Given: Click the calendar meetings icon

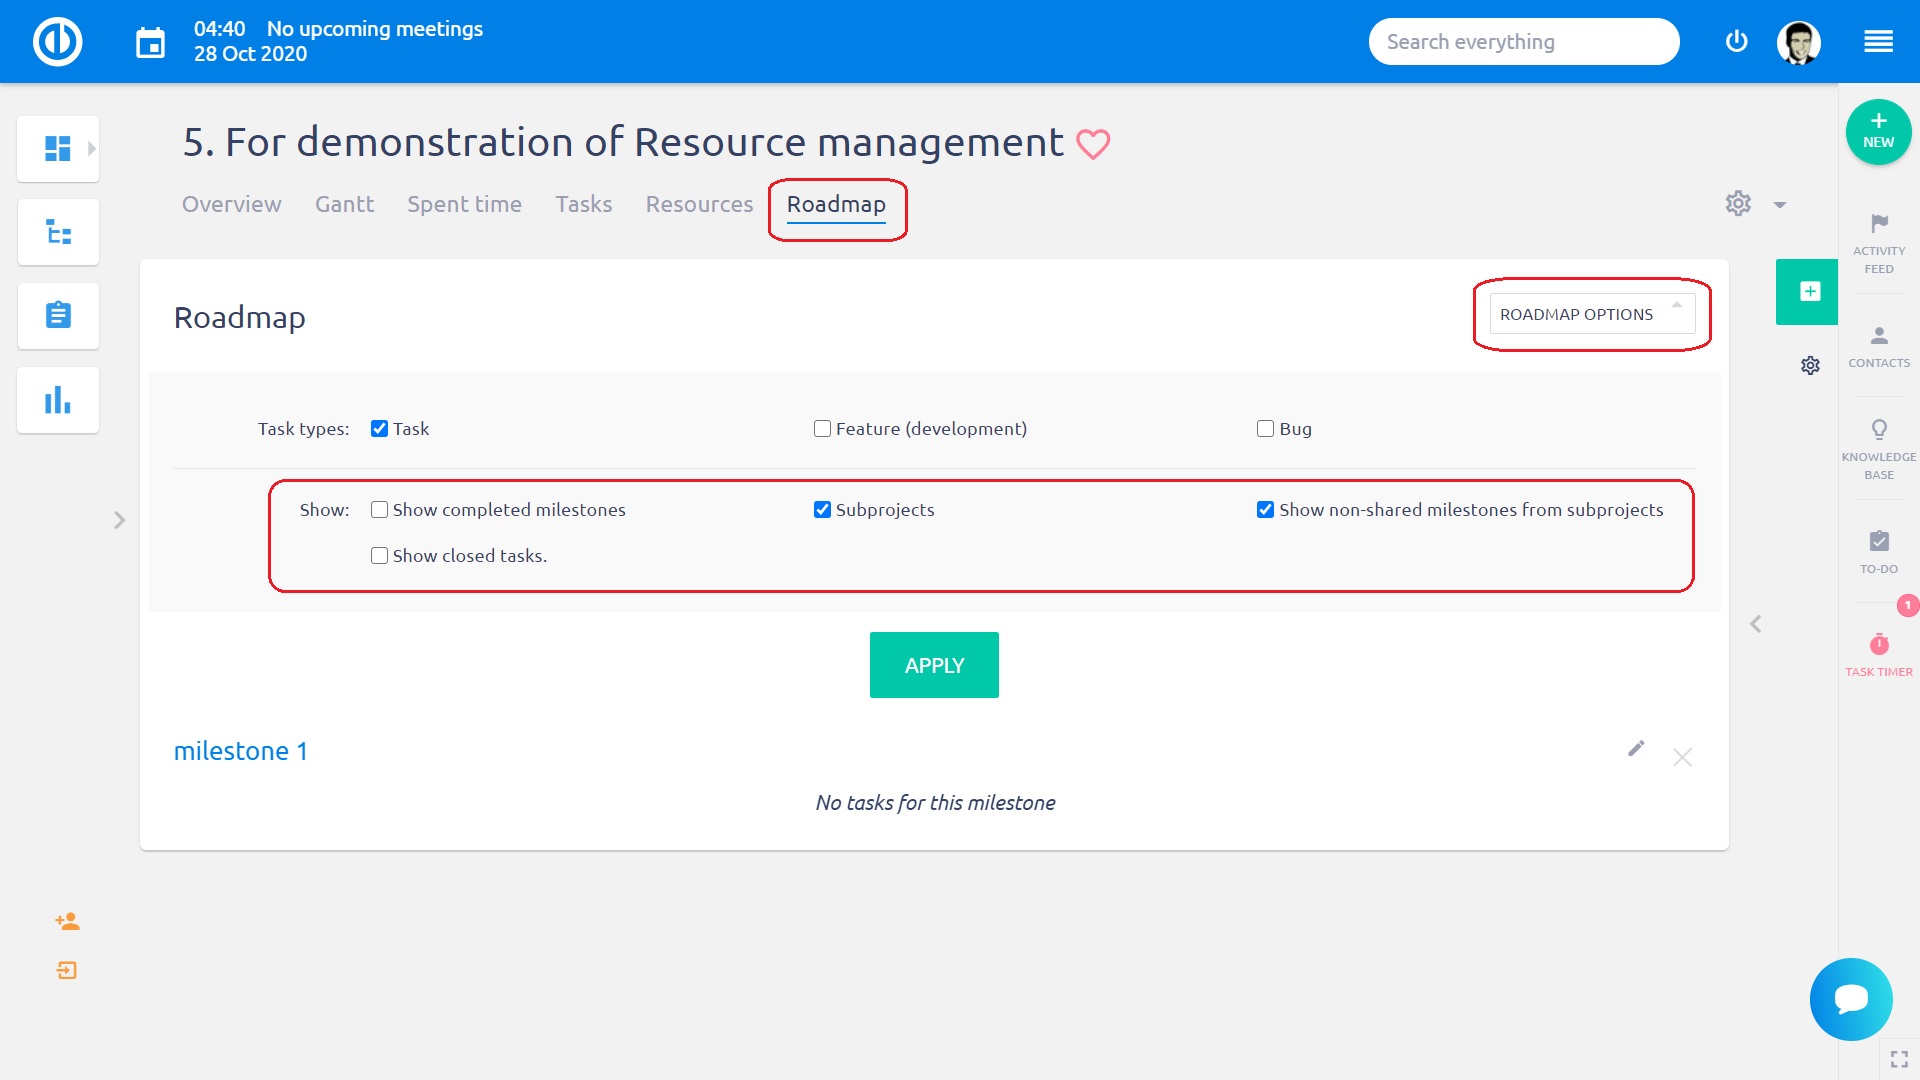Looking at the screenshot, I should tap(150, 43).
